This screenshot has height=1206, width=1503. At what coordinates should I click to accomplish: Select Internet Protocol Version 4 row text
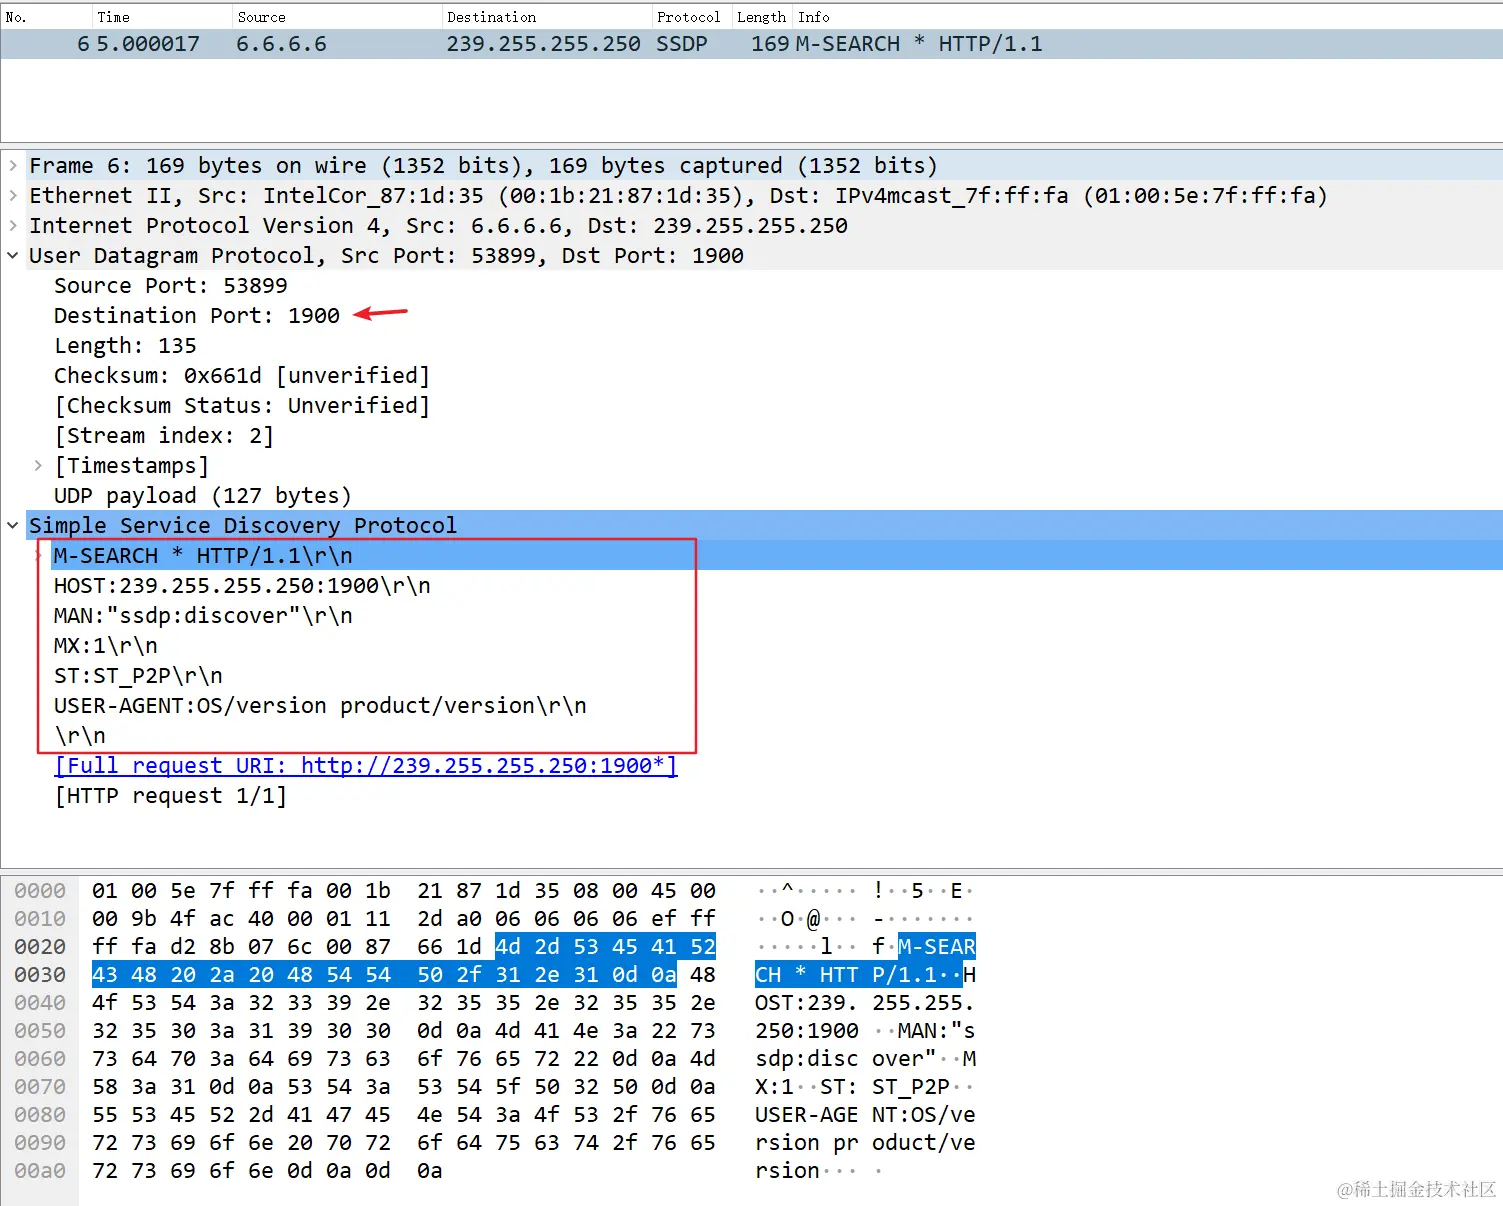(438, 226)
